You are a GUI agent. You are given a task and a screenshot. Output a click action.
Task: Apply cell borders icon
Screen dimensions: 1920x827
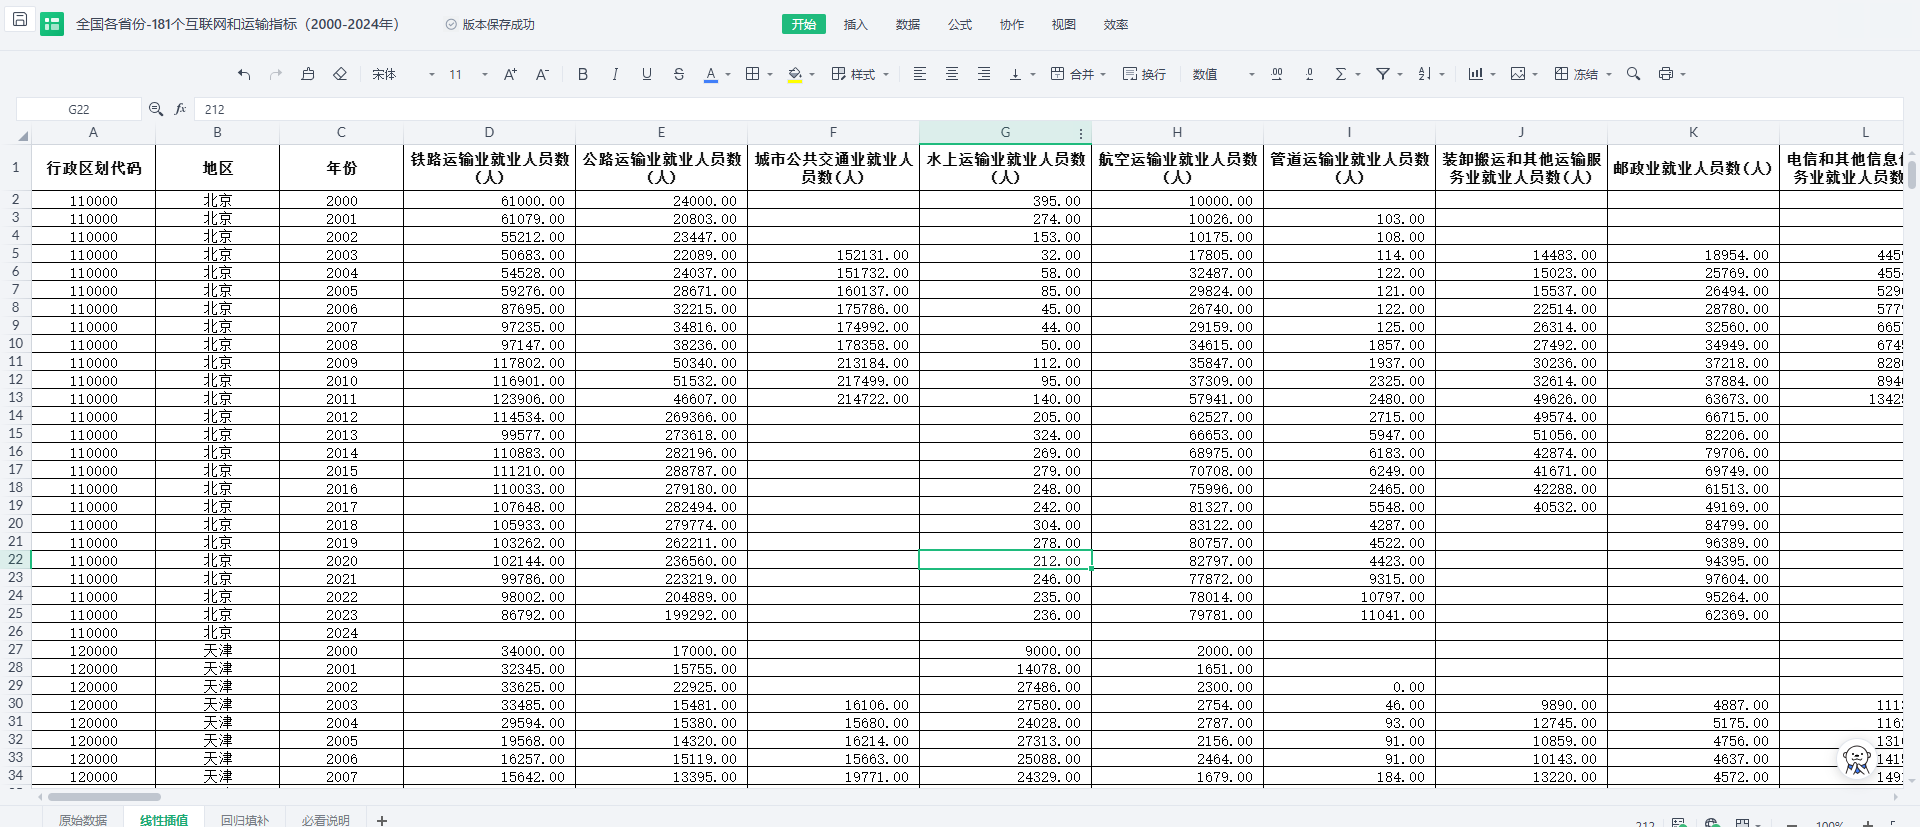[x=753, y=74]
